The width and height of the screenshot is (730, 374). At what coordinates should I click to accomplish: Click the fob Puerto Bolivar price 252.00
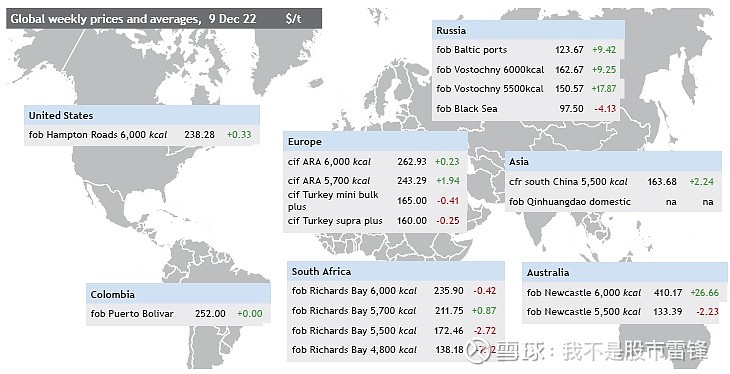pos(210,314)
